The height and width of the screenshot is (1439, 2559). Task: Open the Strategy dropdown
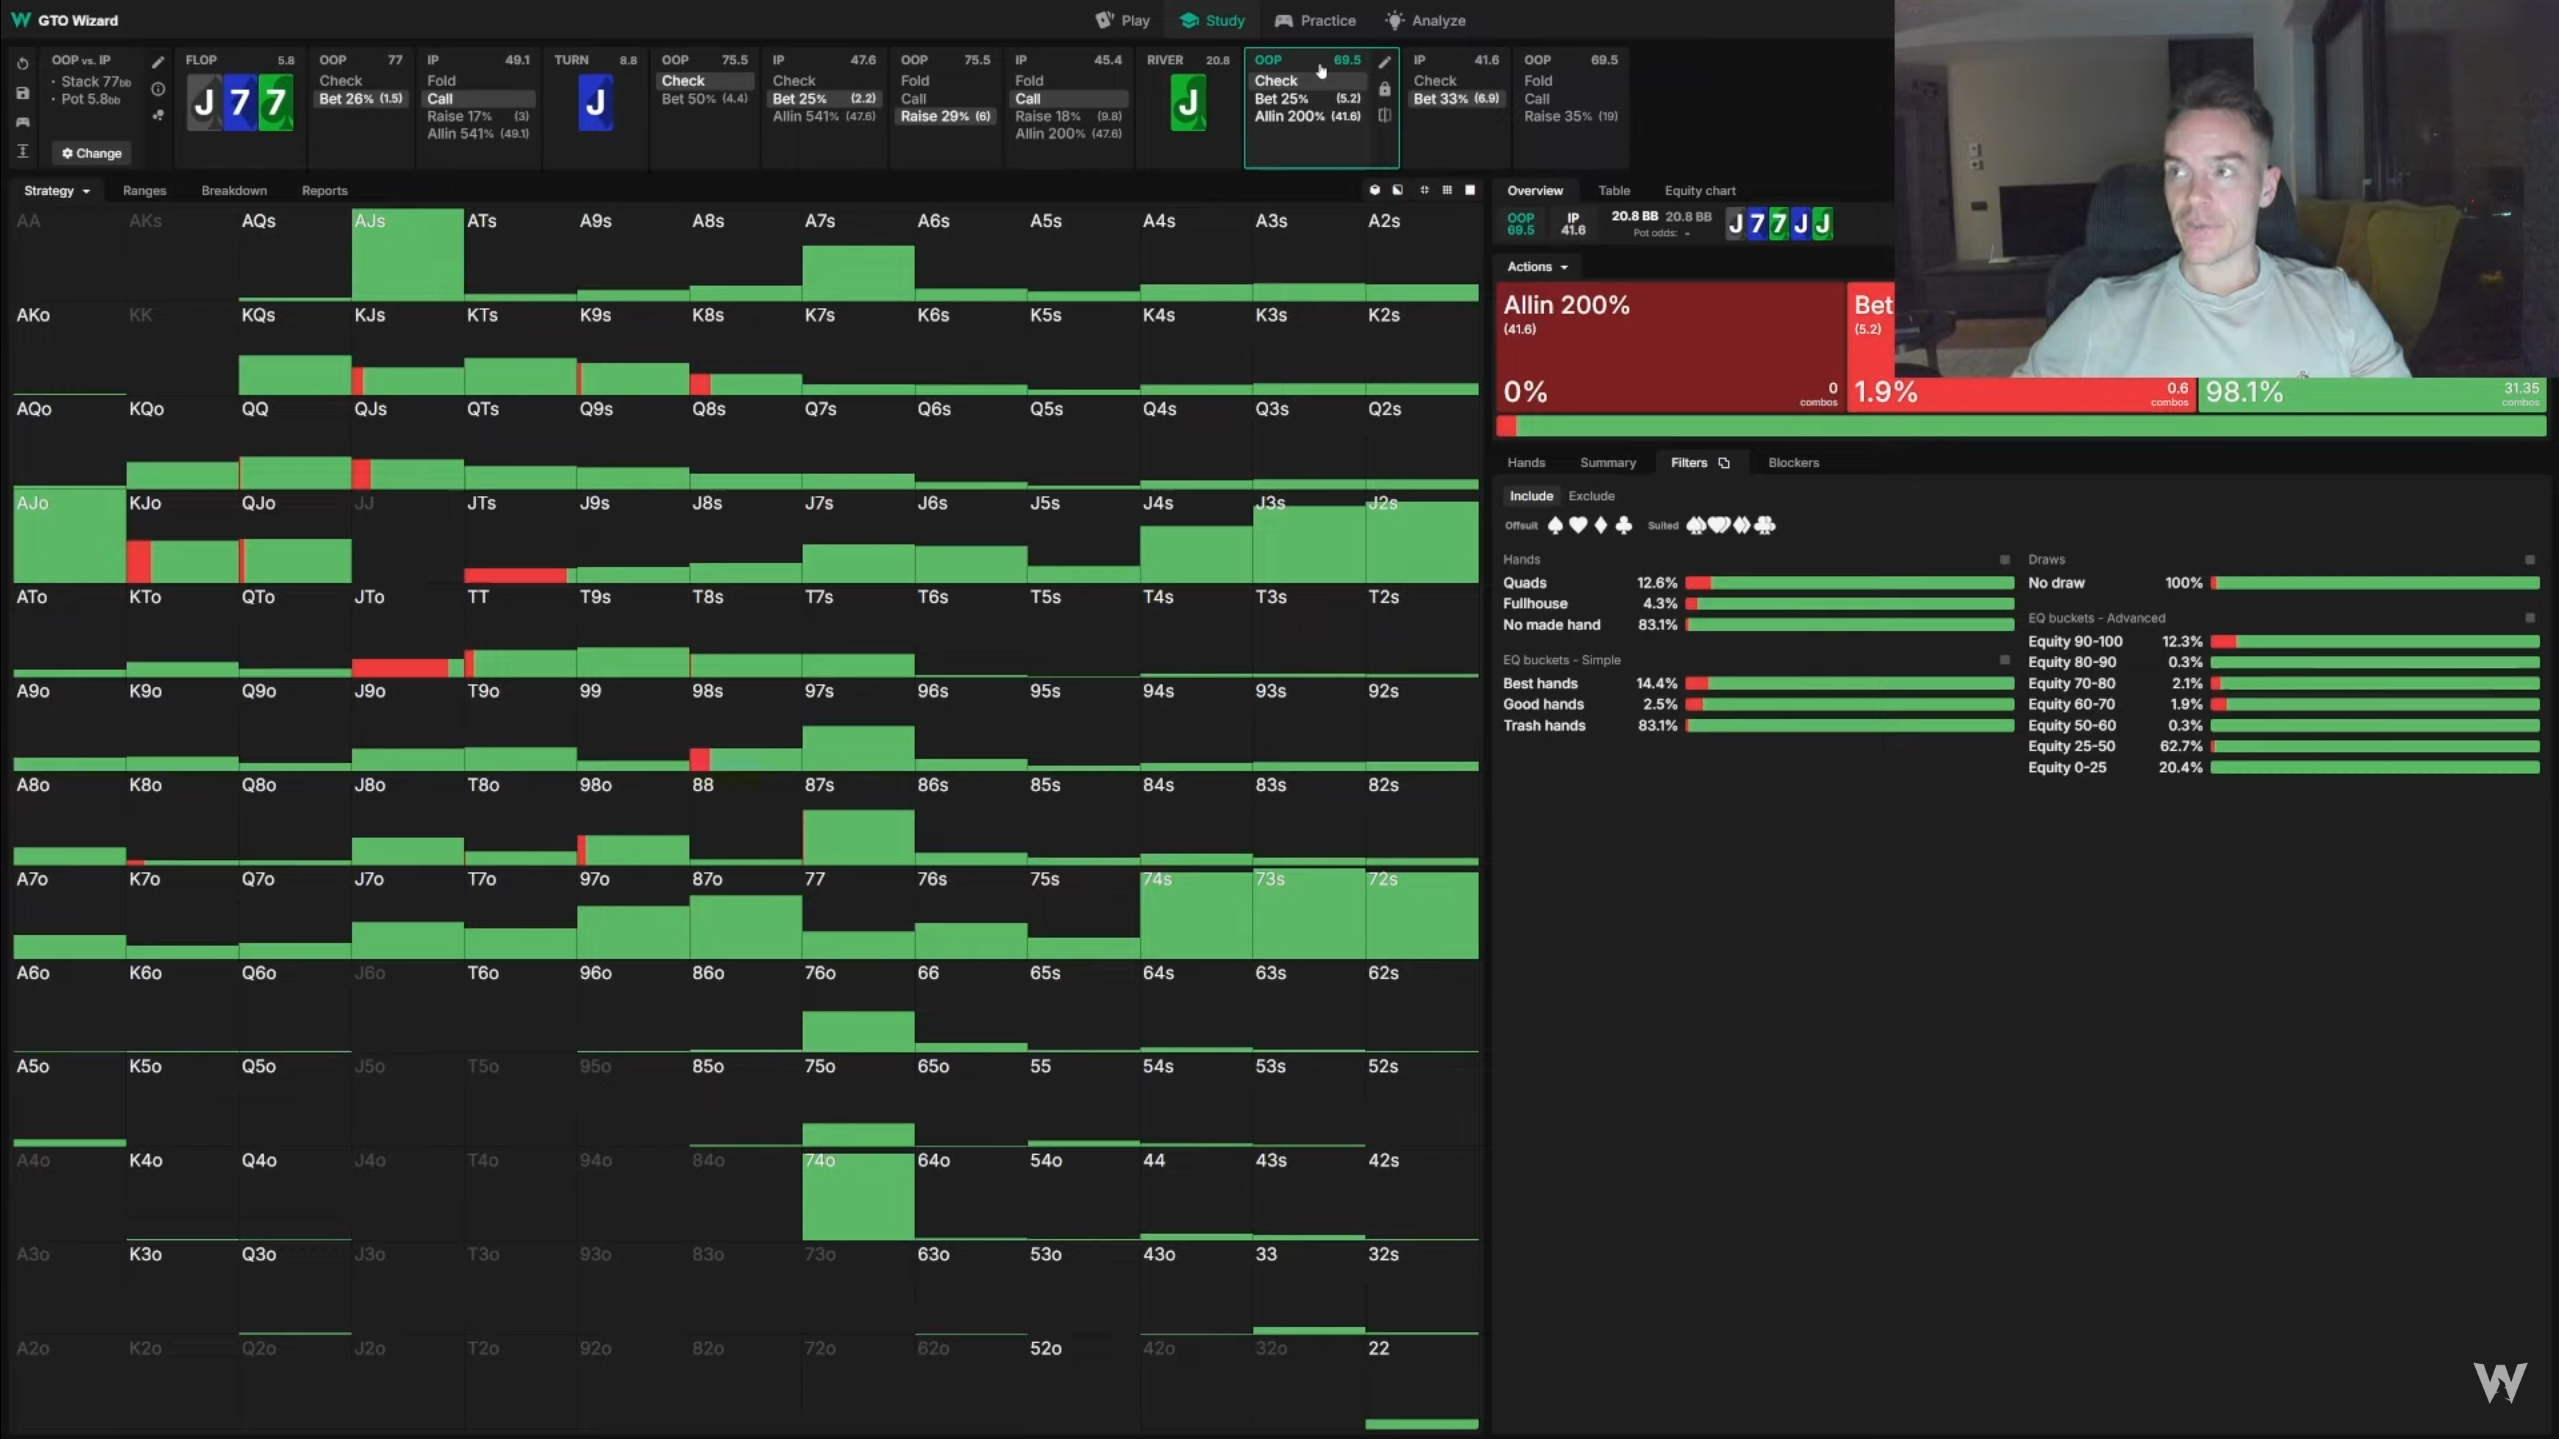[56, 190]
